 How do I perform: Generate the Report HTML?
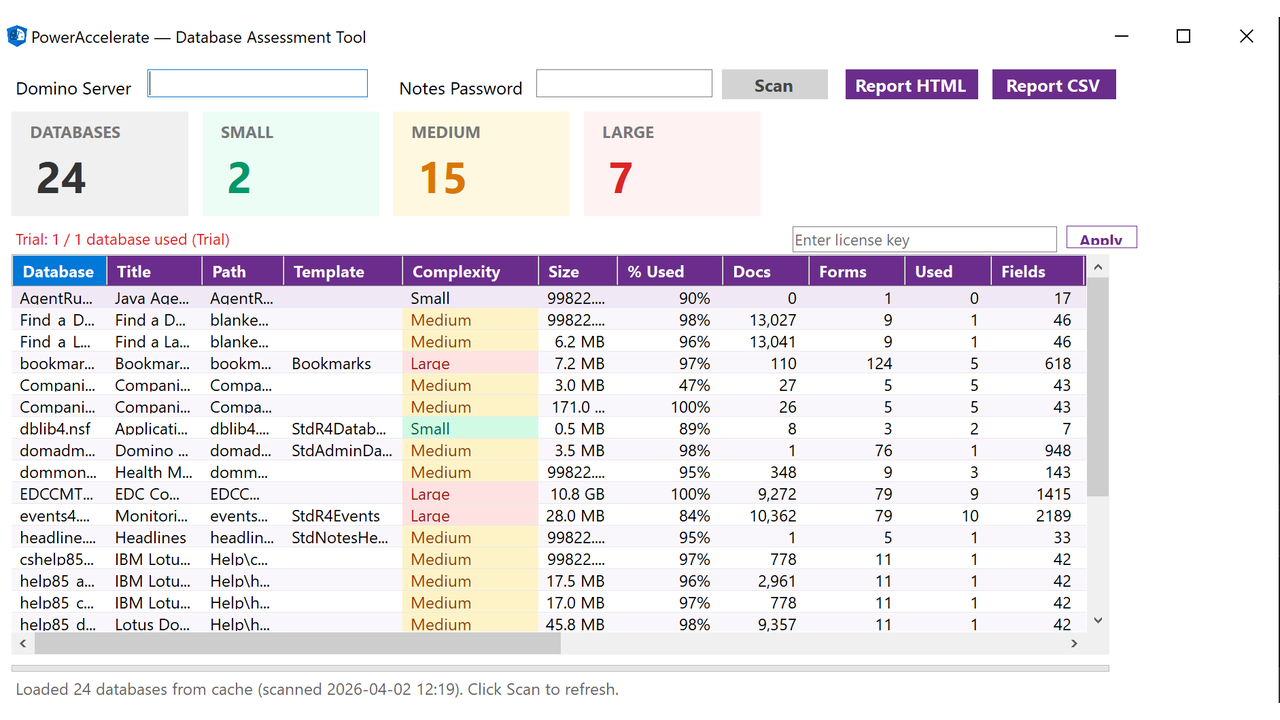click(911, 85)
